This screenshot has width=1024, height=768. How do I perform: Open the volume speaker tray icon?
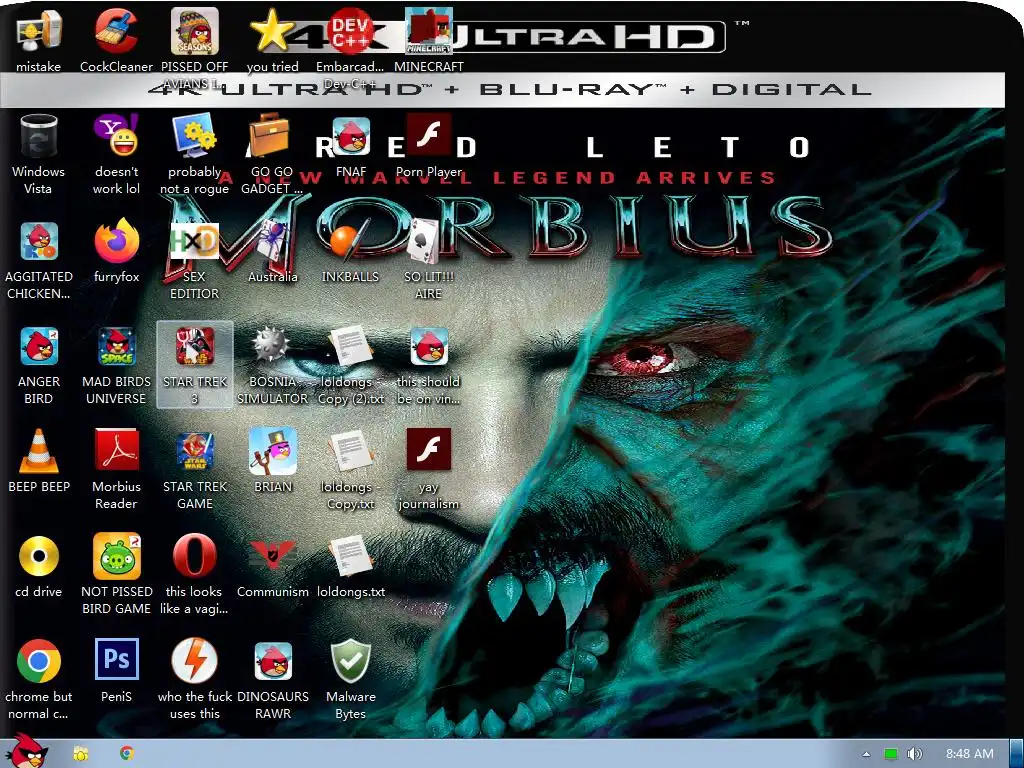915,754
